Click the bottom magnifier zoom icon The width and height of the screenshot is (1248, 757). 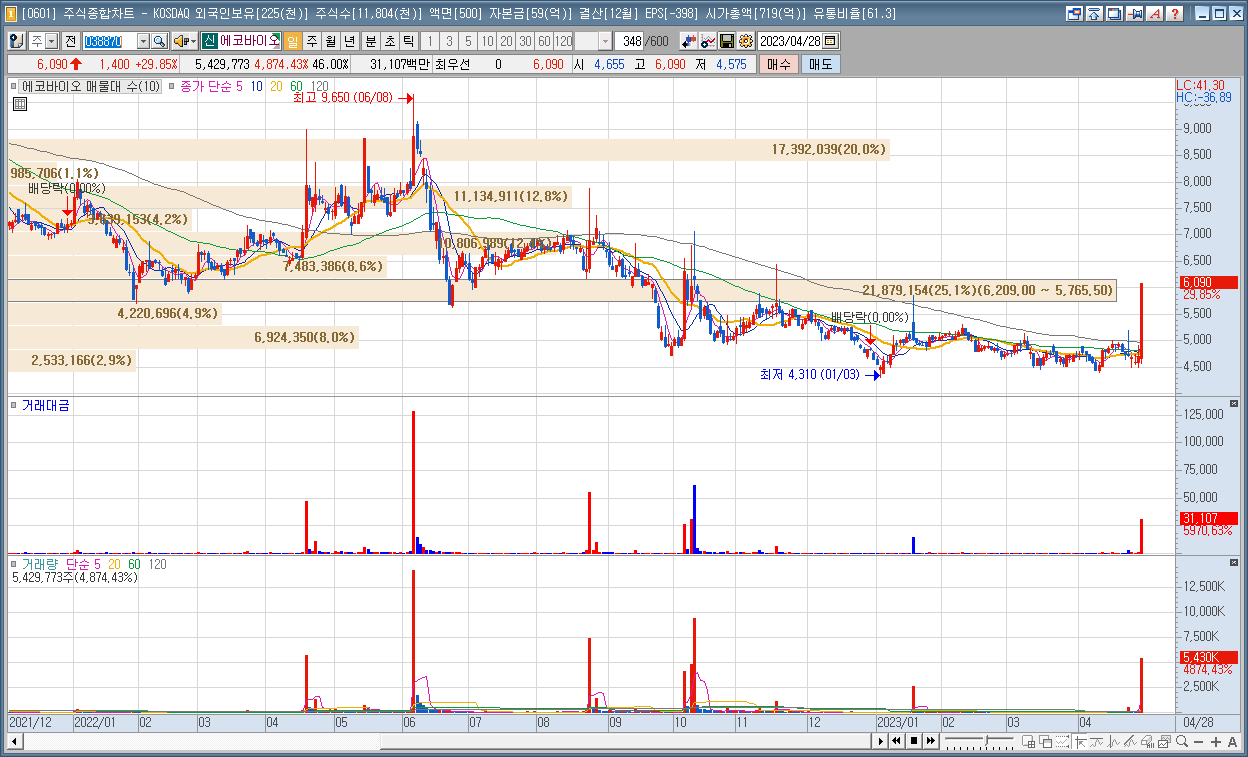click(x=1182, y=742)
